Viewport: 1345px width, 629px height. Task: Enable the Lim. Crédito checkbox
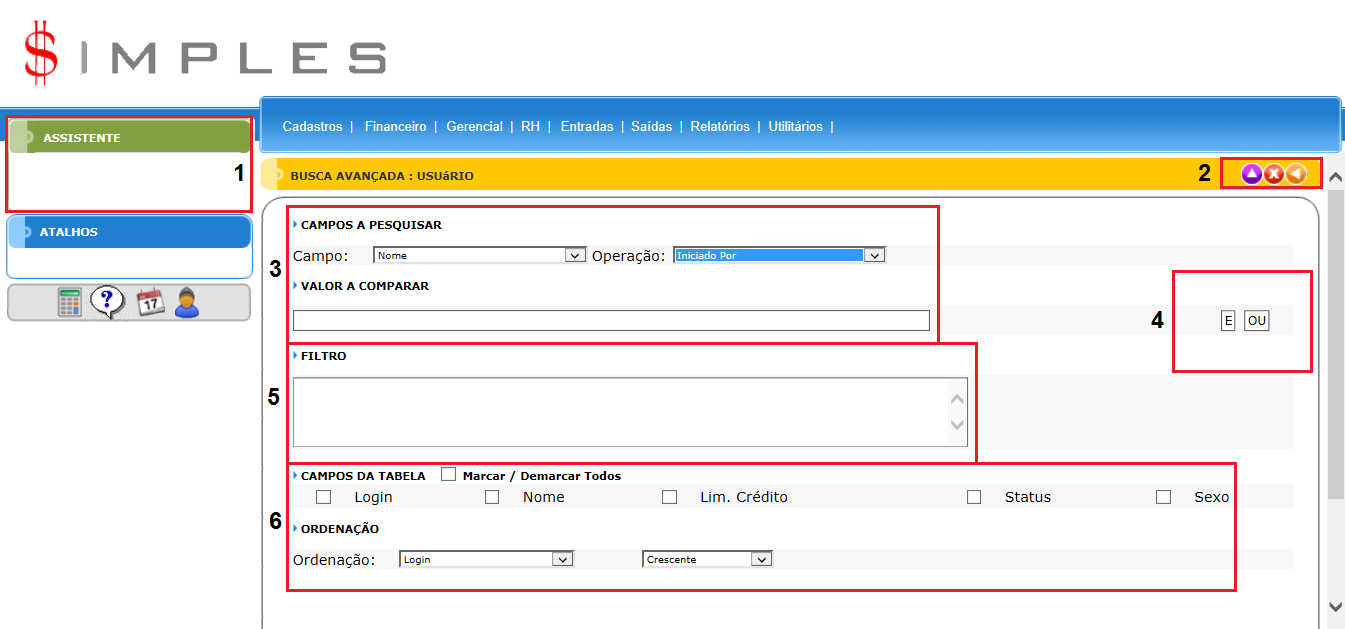pos(669,497)
